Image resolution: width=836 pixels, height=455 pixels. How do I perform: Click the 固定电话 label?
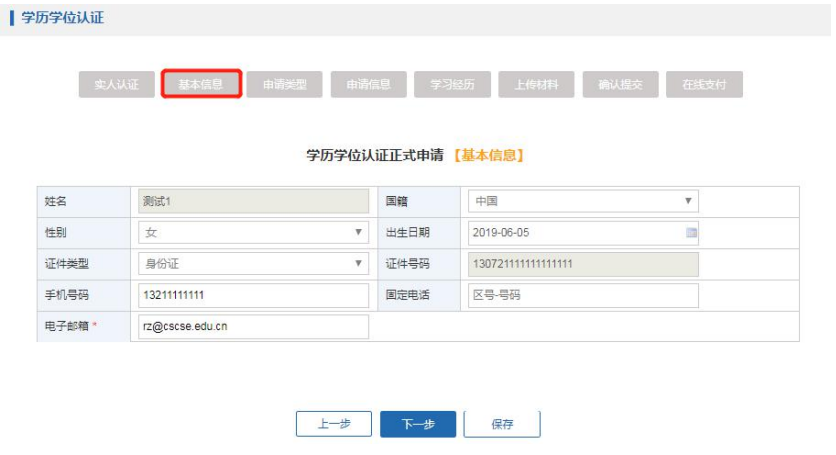coord(407,295)
